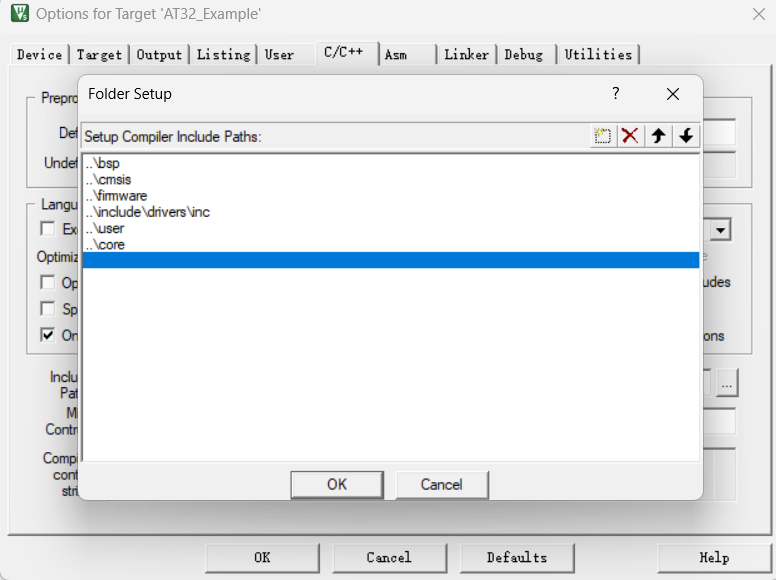
Task: Open the Folder Setup help question mark
Action: coord(615,93)
